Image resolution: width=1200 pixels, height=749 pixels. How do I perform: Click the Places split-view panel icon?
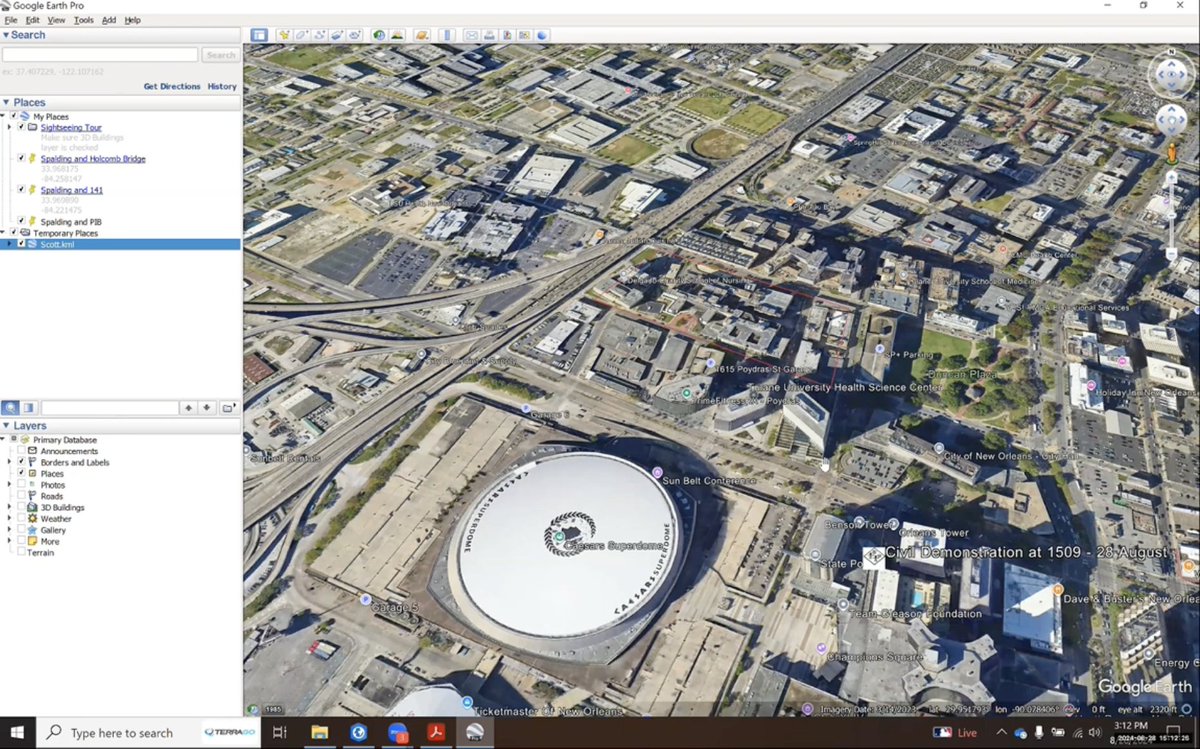point(29,407)
